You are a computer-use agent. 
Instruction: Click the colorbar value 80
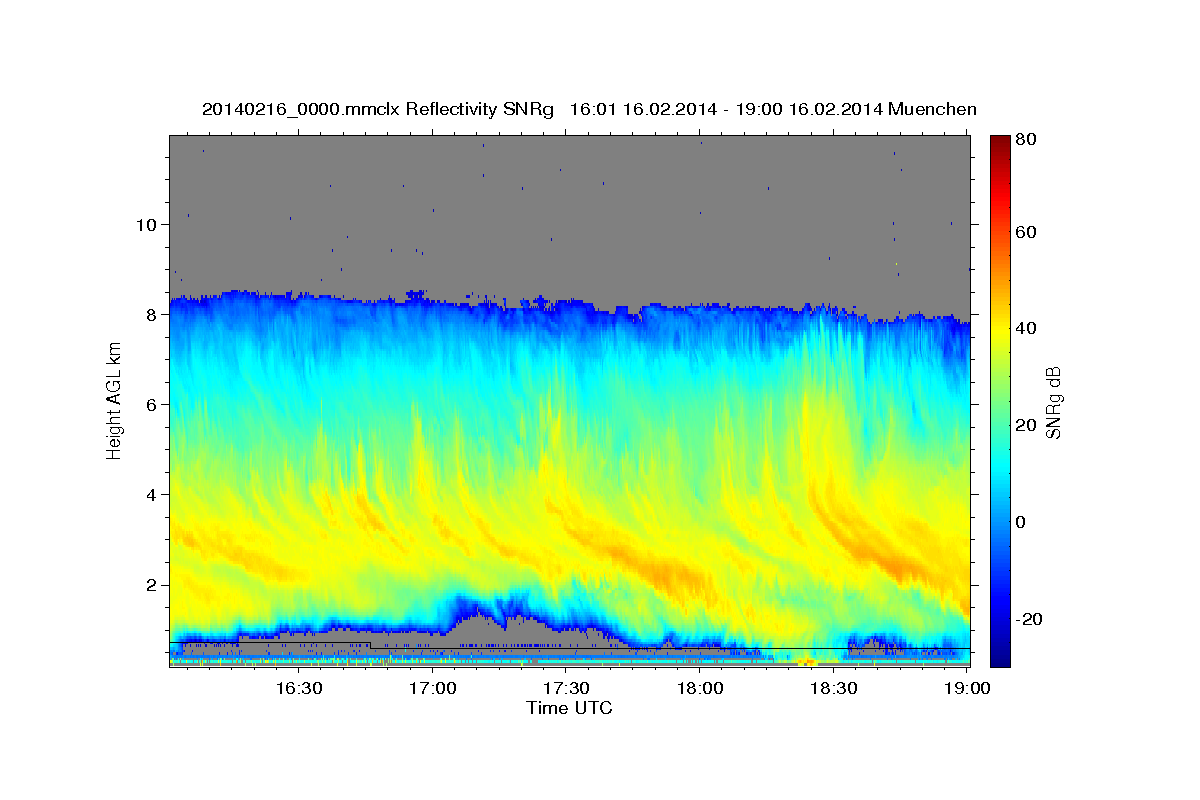(1028, 139)
